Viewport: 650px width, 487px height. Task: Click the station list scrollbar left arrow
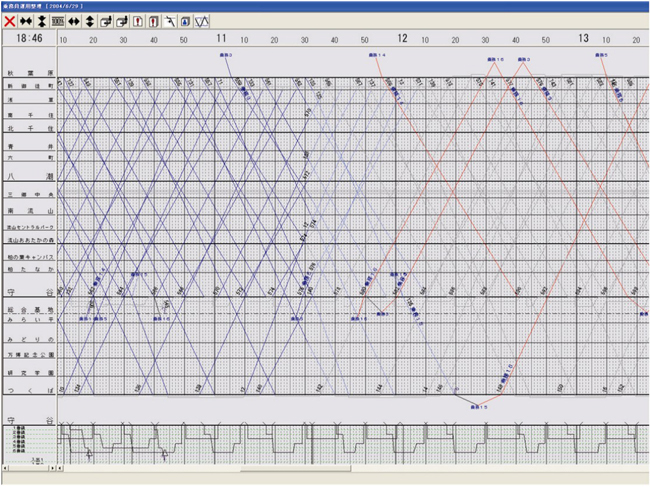click(5, 468)
